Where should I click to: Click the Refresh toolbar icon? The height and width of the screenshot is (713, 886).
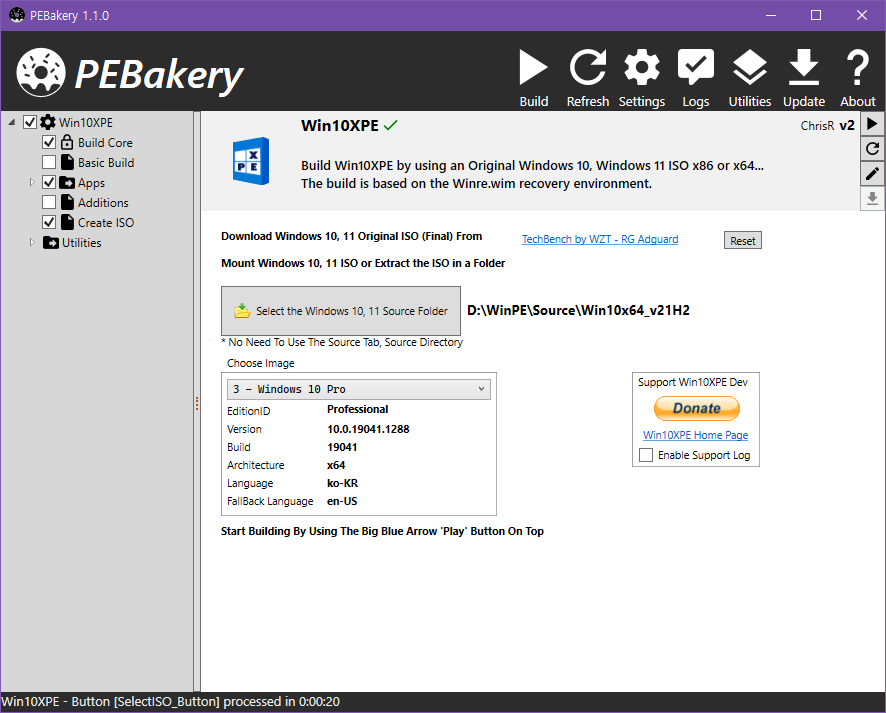point(588,68)
